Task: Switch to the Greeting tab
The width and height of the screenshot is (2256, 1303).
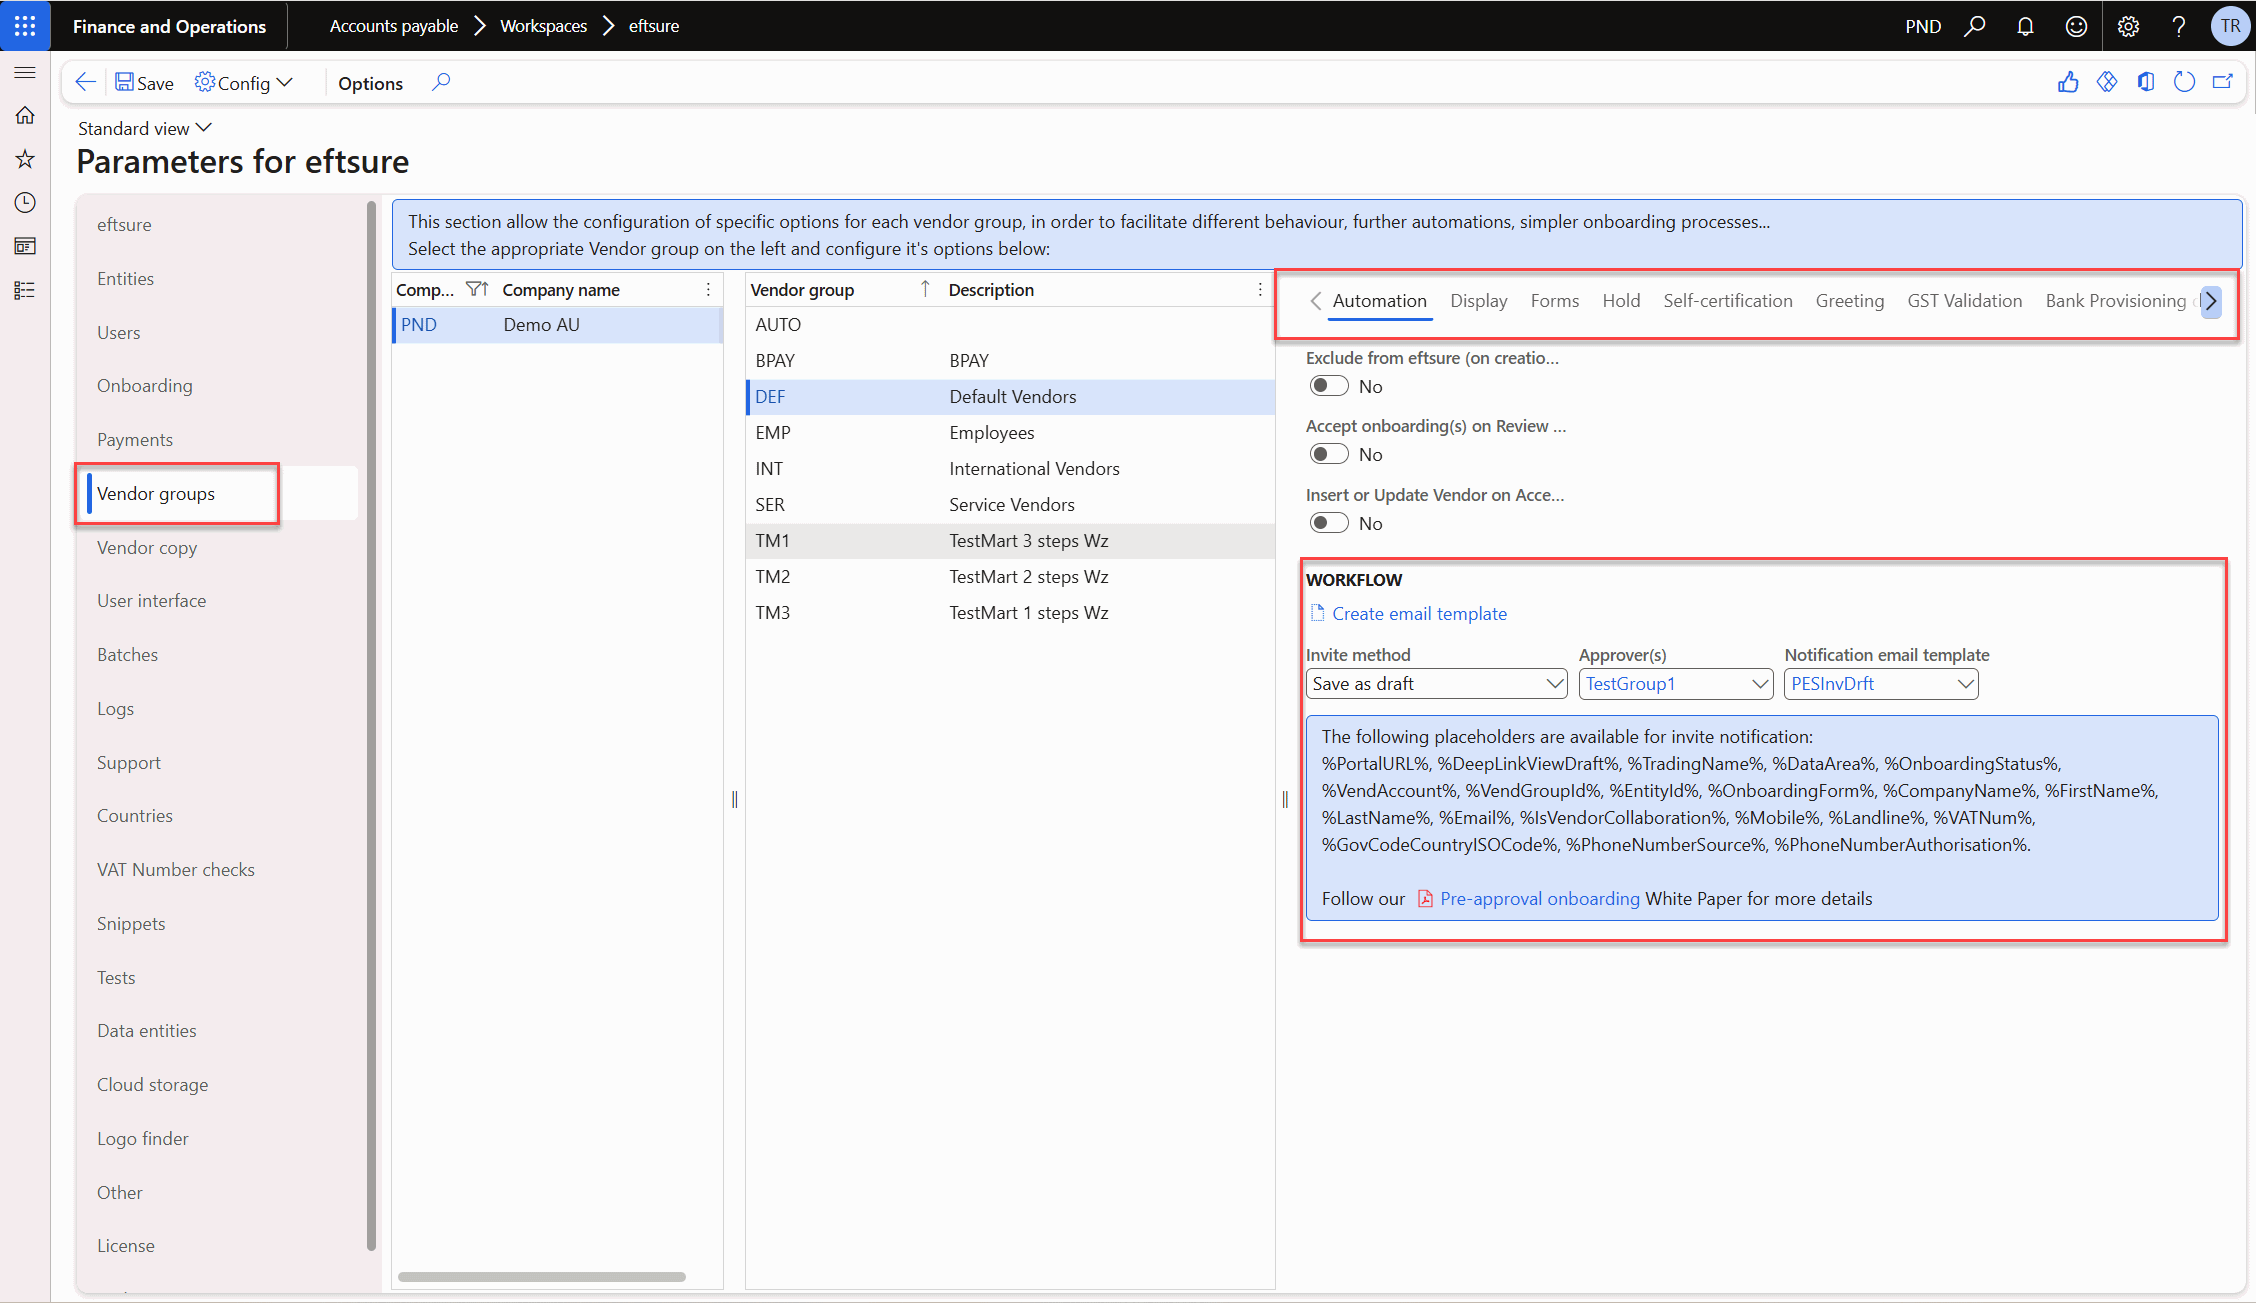Action: tap(1850, 300)
